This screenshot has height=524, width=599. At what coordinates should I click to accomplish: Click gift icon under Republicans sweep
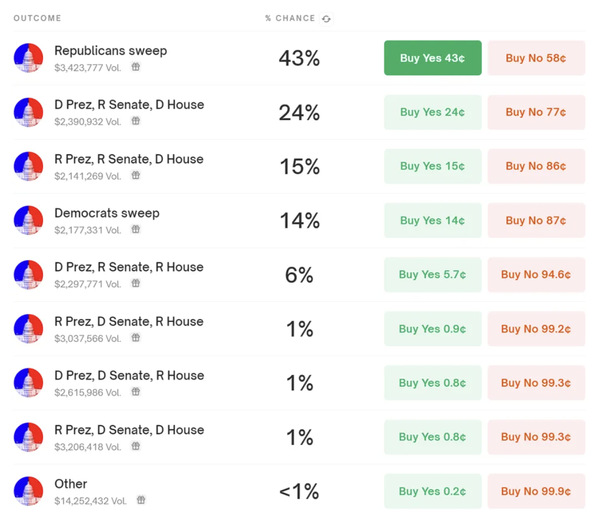tap(136, 67)
